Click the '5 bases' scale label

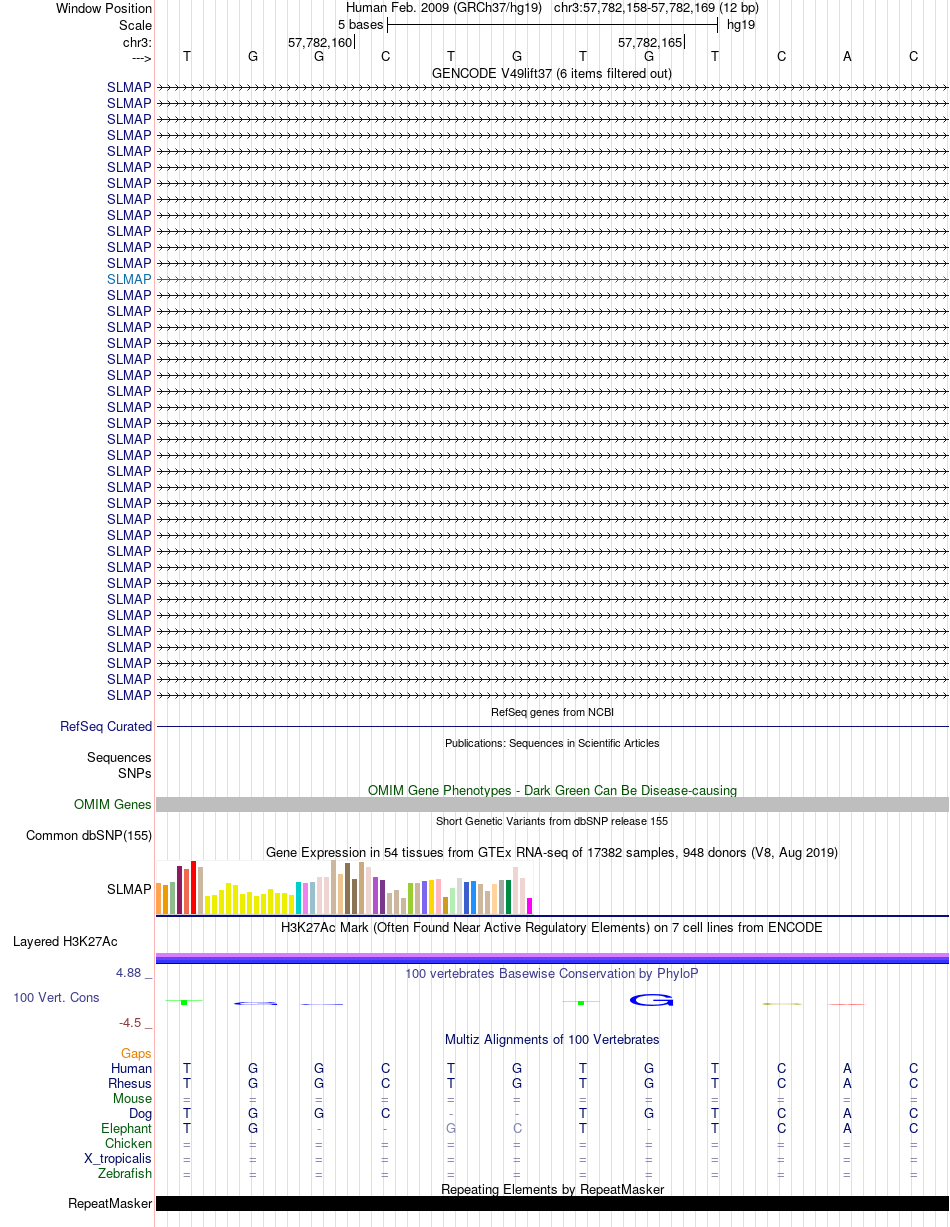click(x=360, y=24)
